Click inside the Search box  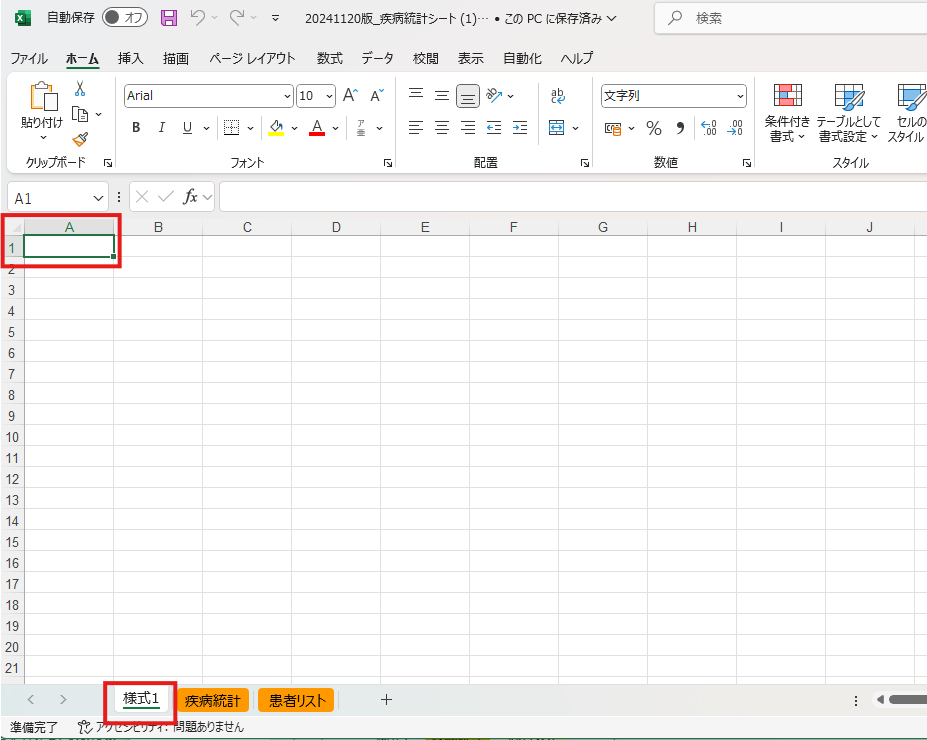coord(792,18)
